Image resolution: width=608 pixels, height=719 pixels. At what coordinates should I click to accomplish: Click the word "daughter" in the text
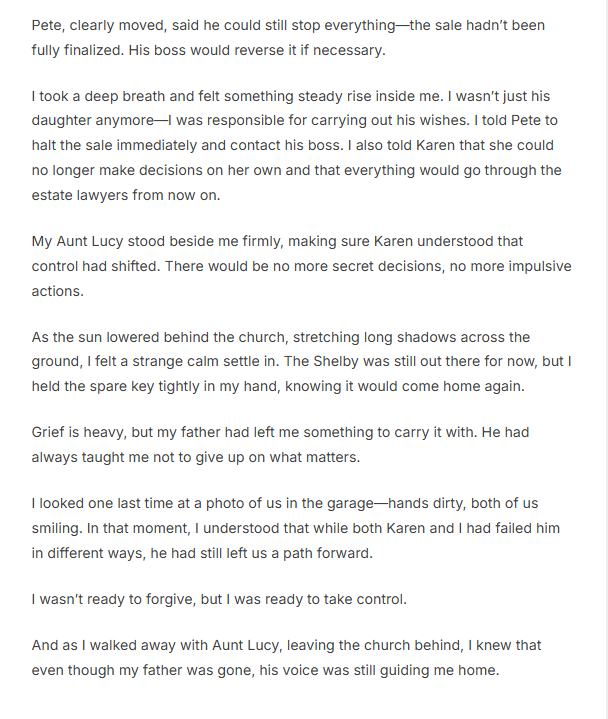(x=62, y=121)
